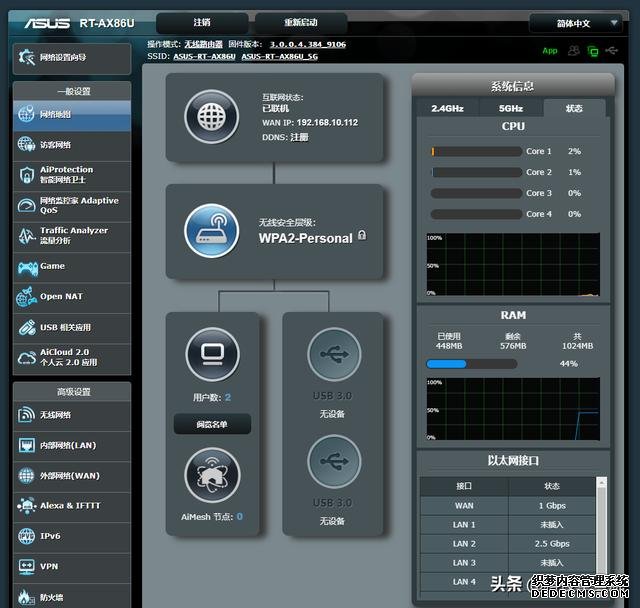Open the network setup wizard icon
640x608 pixels.
click(27, 57)
